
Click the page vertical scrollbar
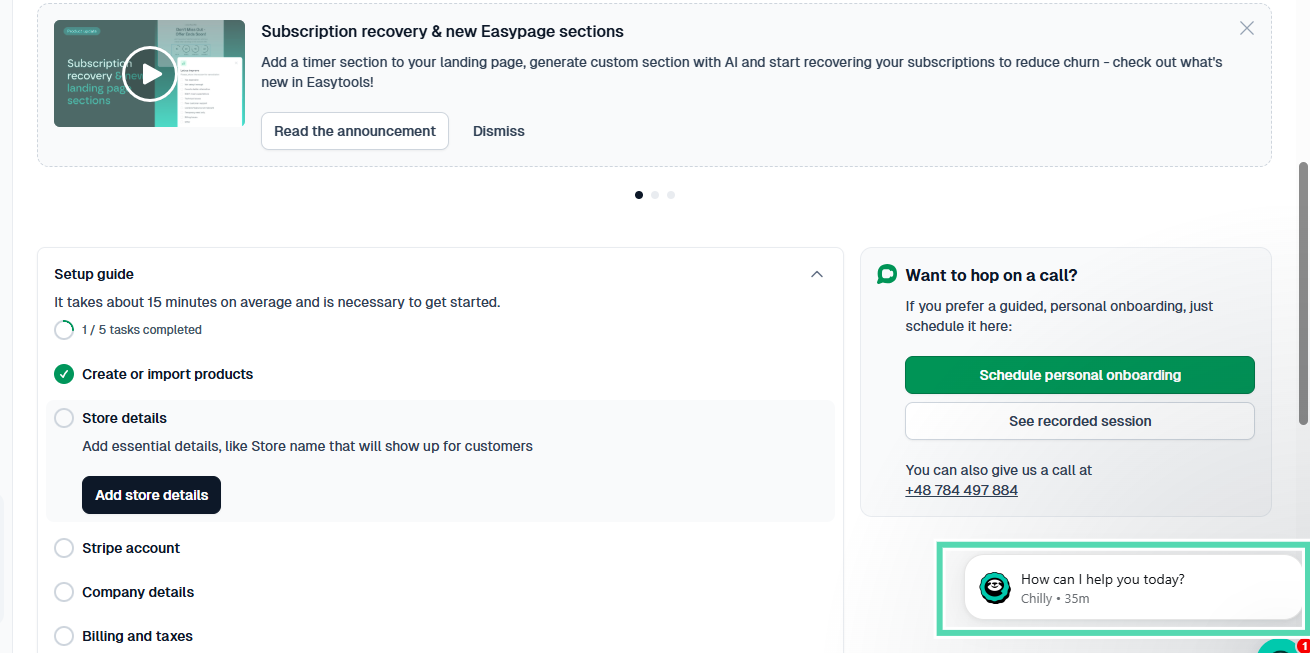[1303, 293]
